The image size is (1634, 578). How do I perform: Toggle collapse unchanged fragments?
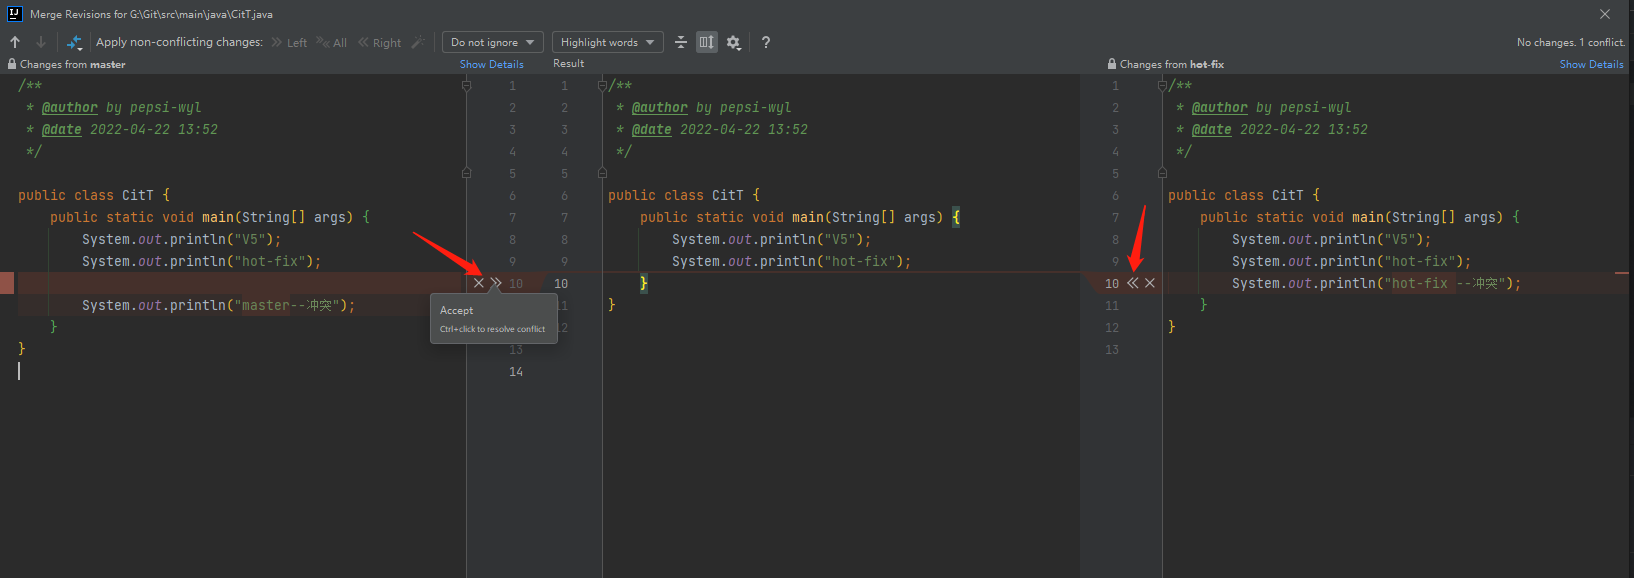[x=681, y=42]
